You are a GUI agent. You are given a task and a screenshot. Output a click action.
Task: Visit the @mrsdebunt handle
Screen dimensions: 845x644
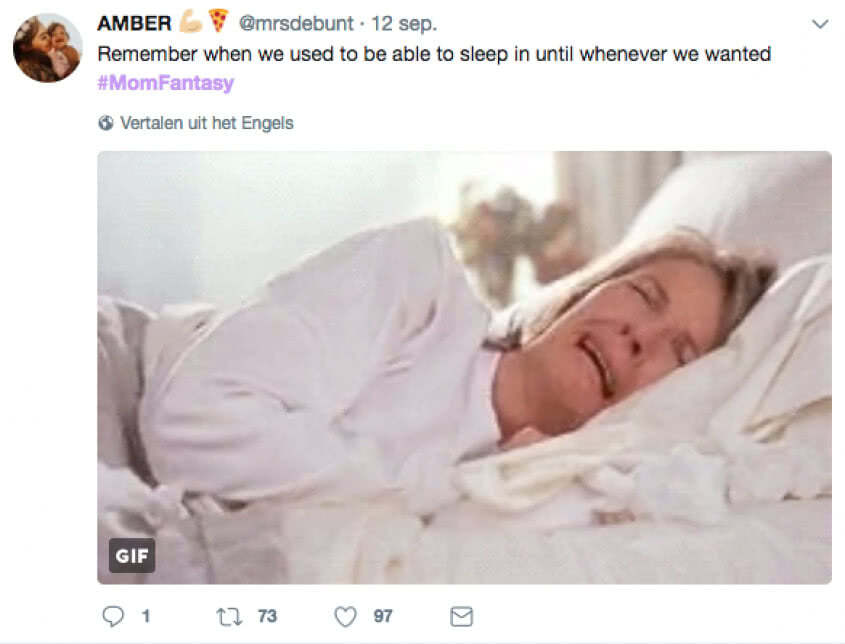296,24
